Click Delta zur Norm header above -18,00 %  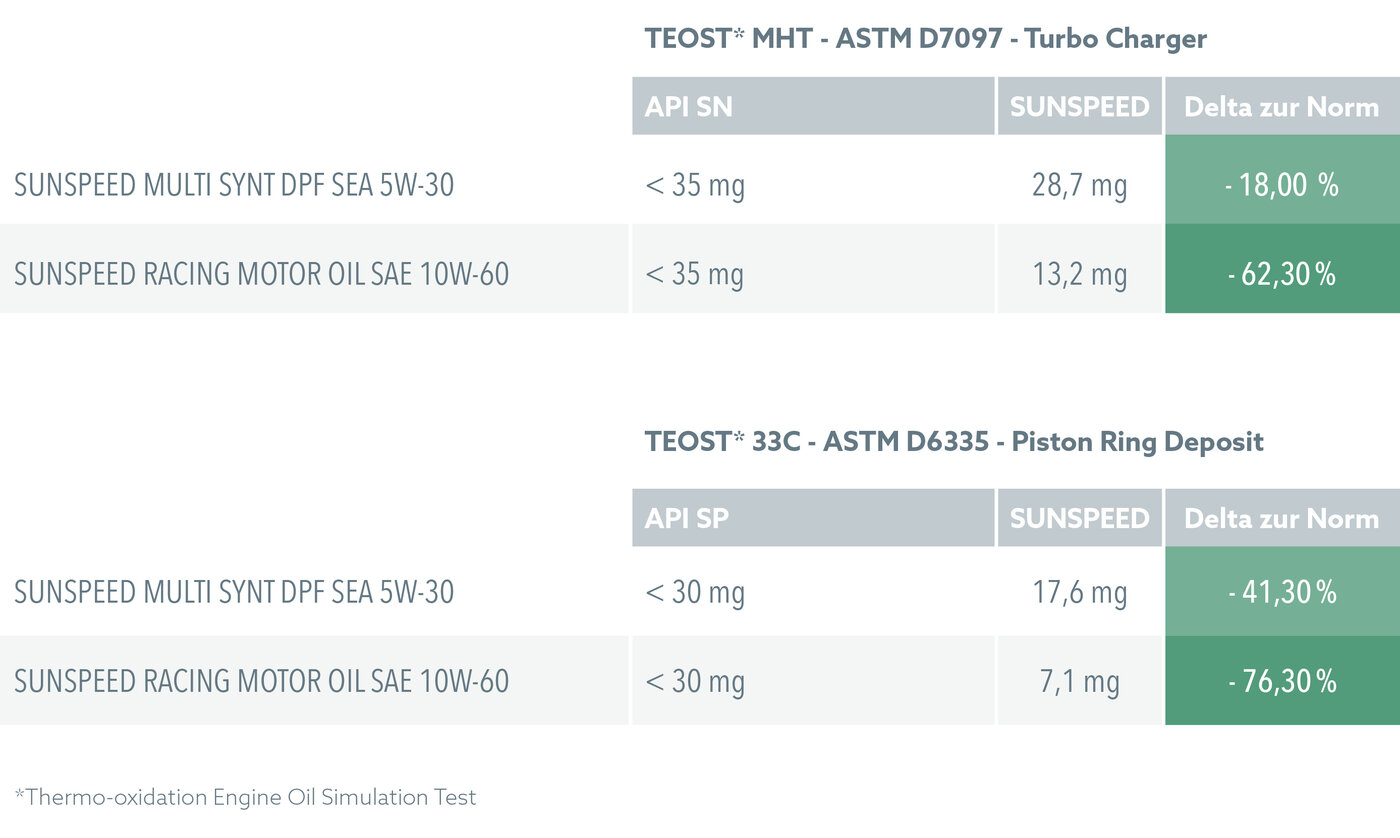[x=1281, y=106]
